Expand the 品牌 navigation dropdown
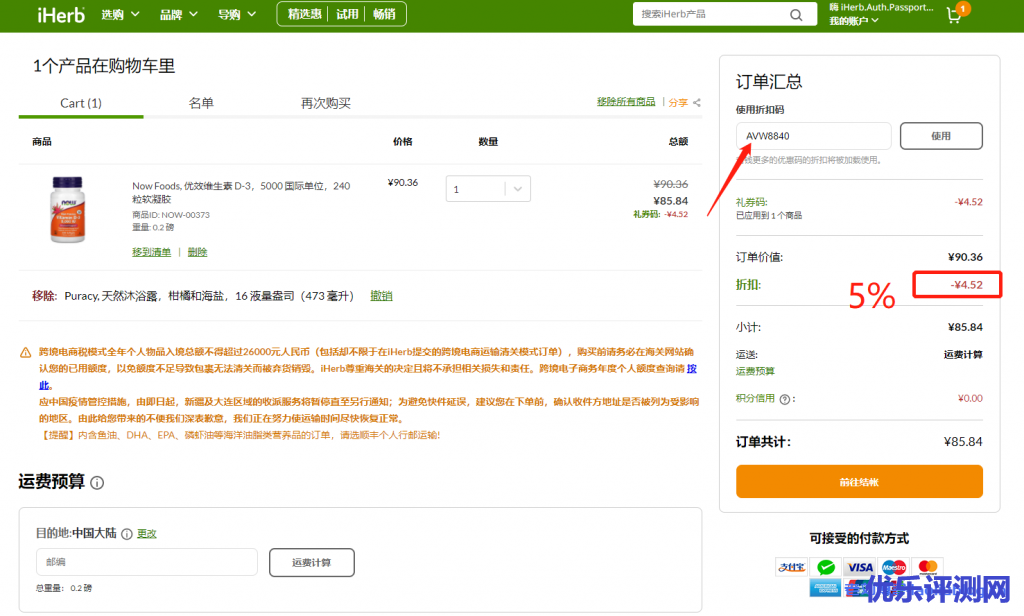The image size is (1024, 616). (178, 15)
